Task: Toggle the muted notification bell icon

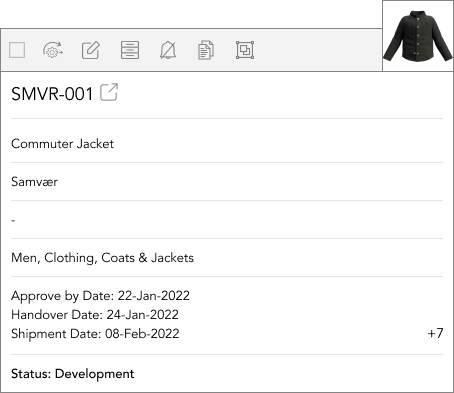Action: (168, 50)
